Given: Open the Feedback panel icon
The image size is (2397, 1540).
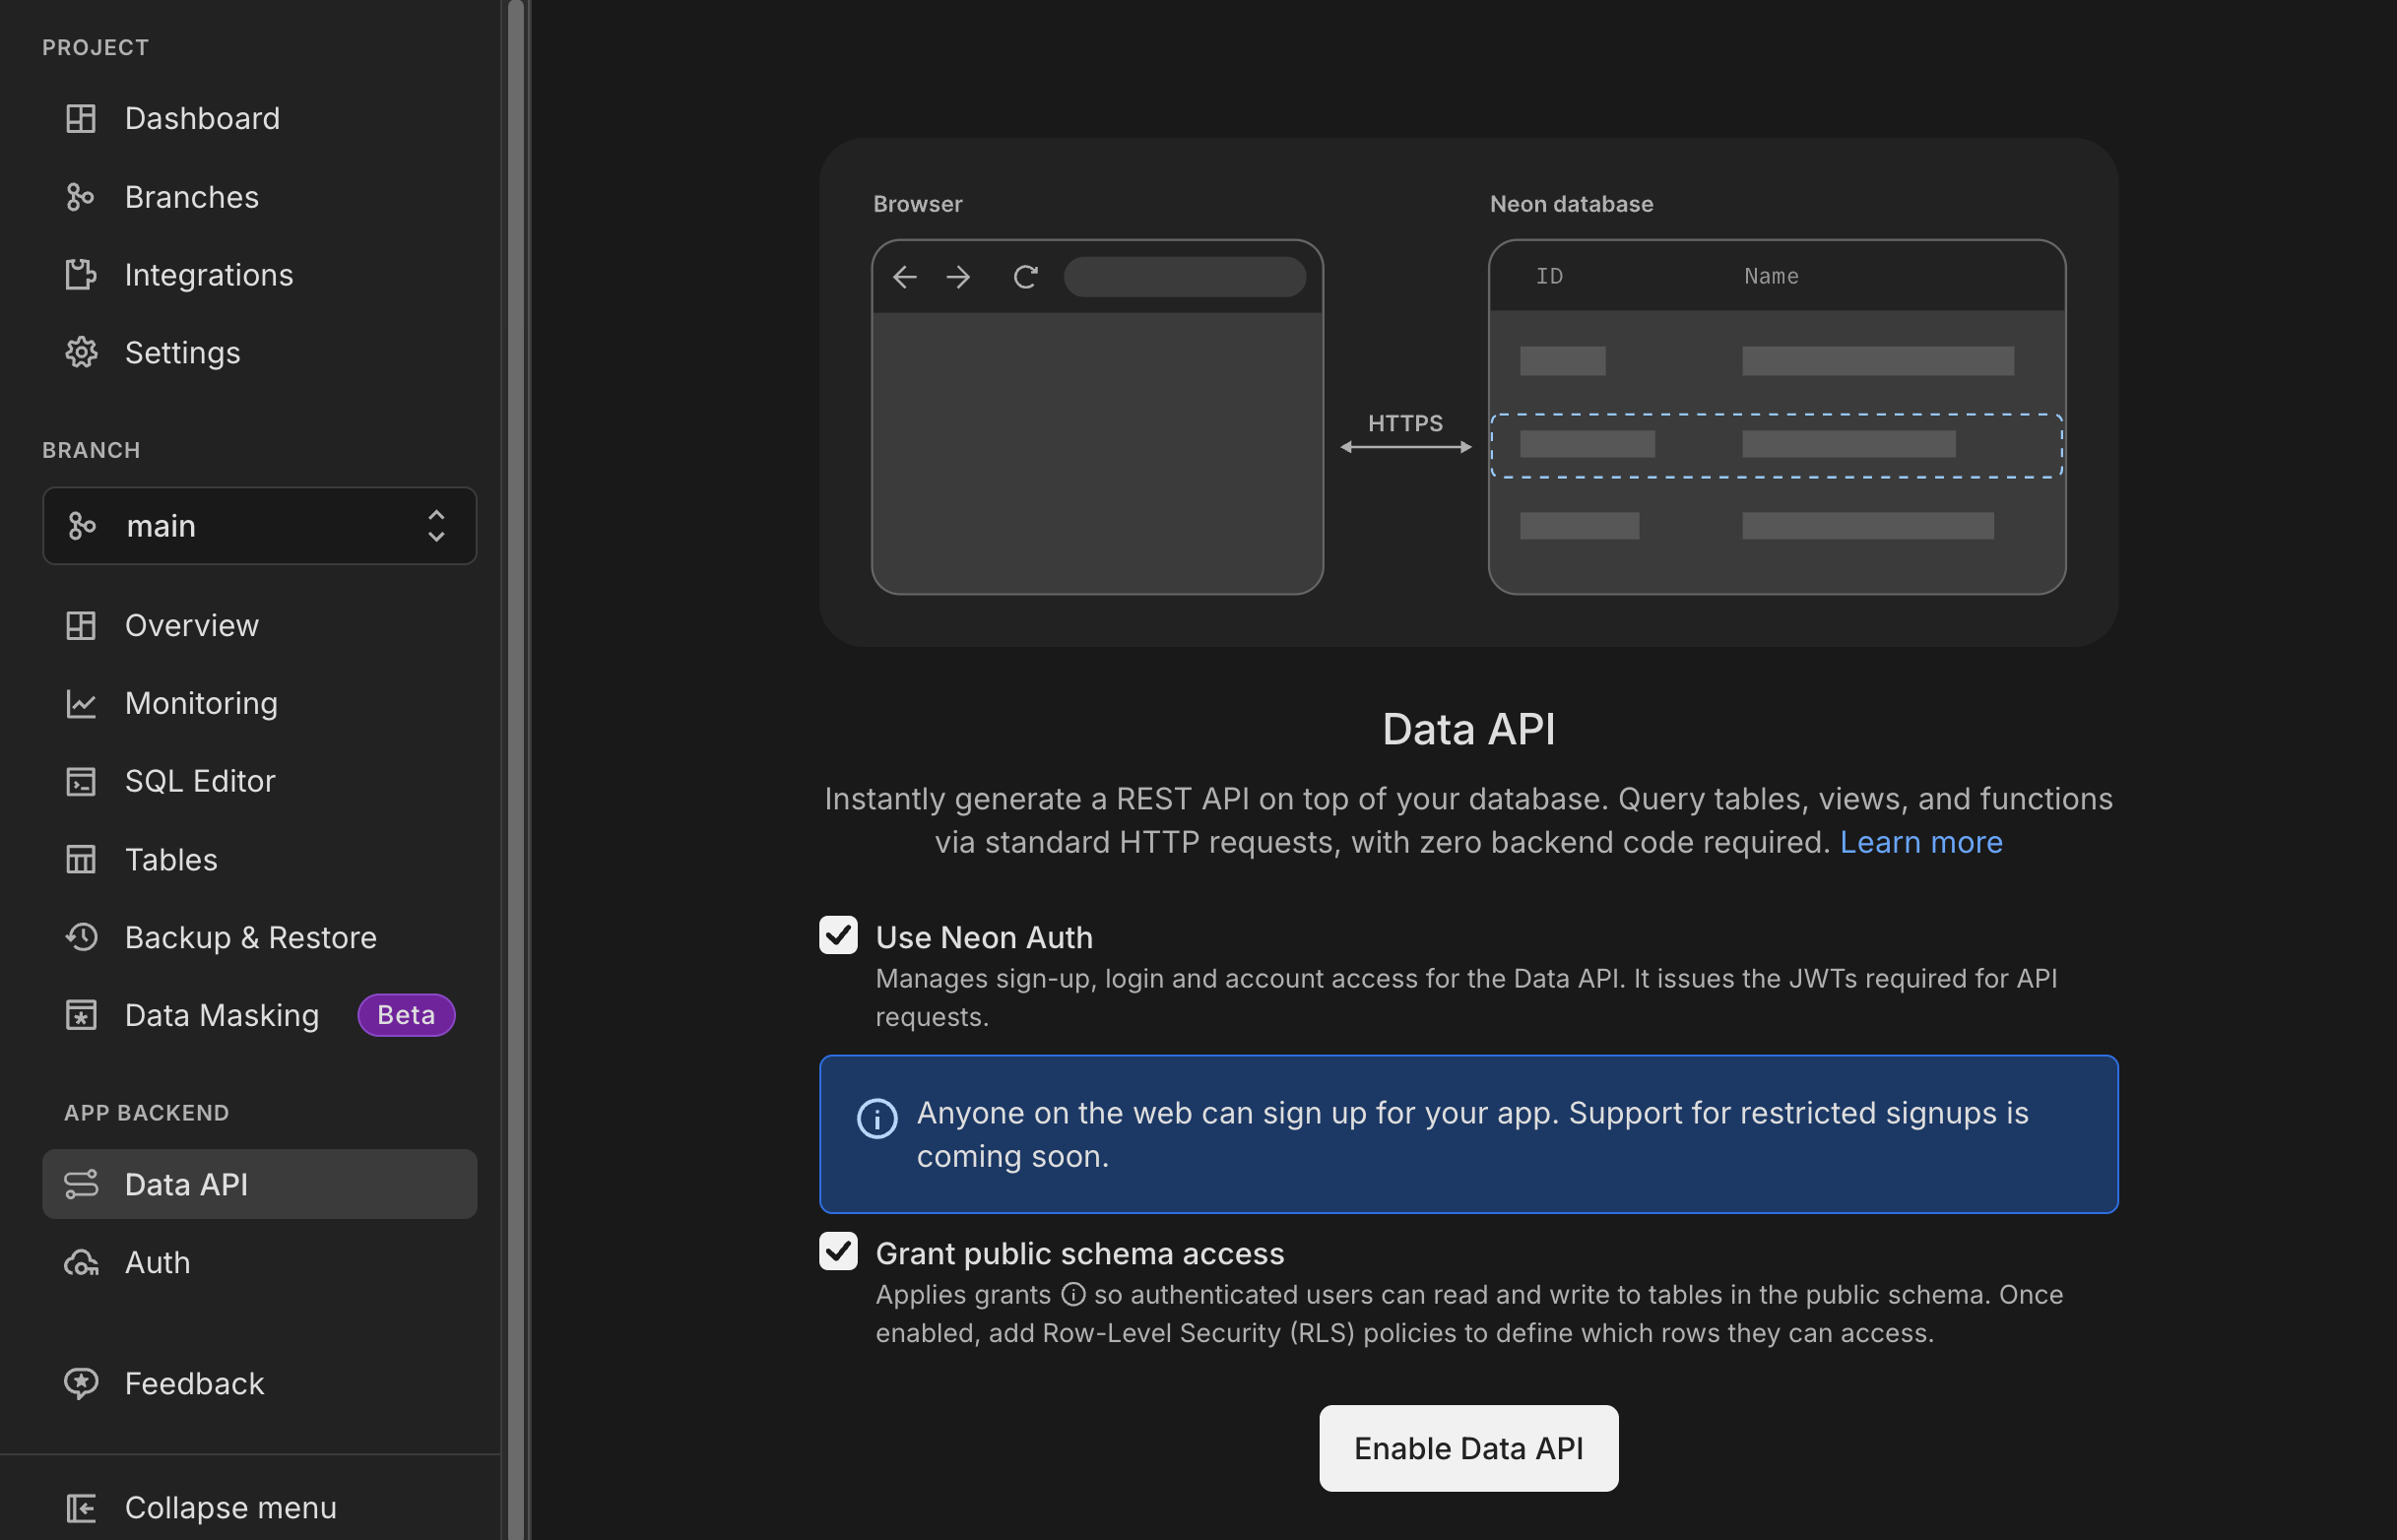Looking at the screenshot, I should (80, 1383).
